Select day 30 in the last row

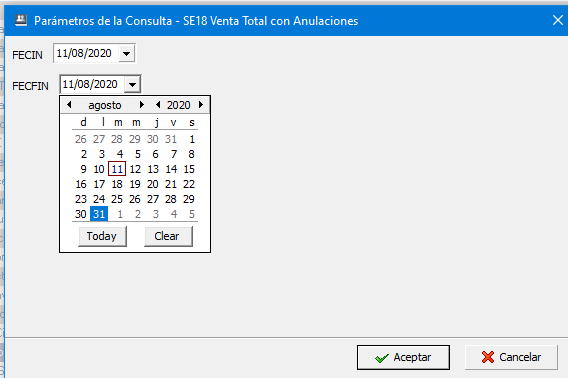(81, 214)
